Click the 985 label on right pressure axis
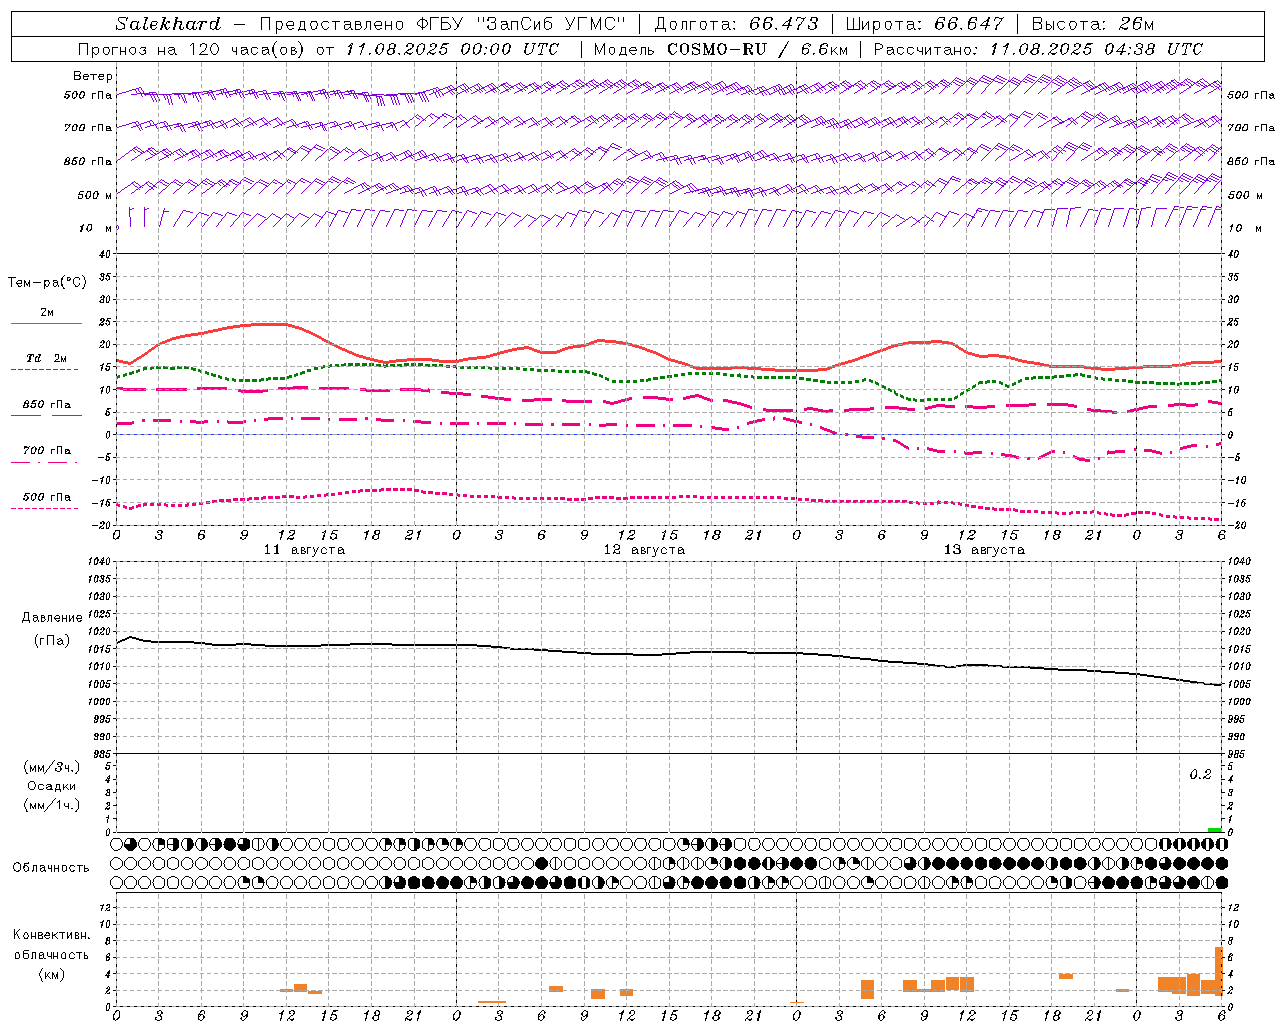This screenshot has width=1280, height=1024. tap(1238, 754)
